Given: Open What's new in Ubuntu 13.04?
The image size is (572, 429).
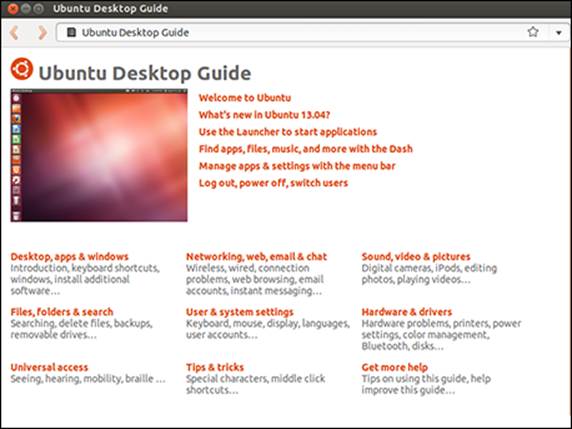Looking at the screenshot, I should point(264,115).
